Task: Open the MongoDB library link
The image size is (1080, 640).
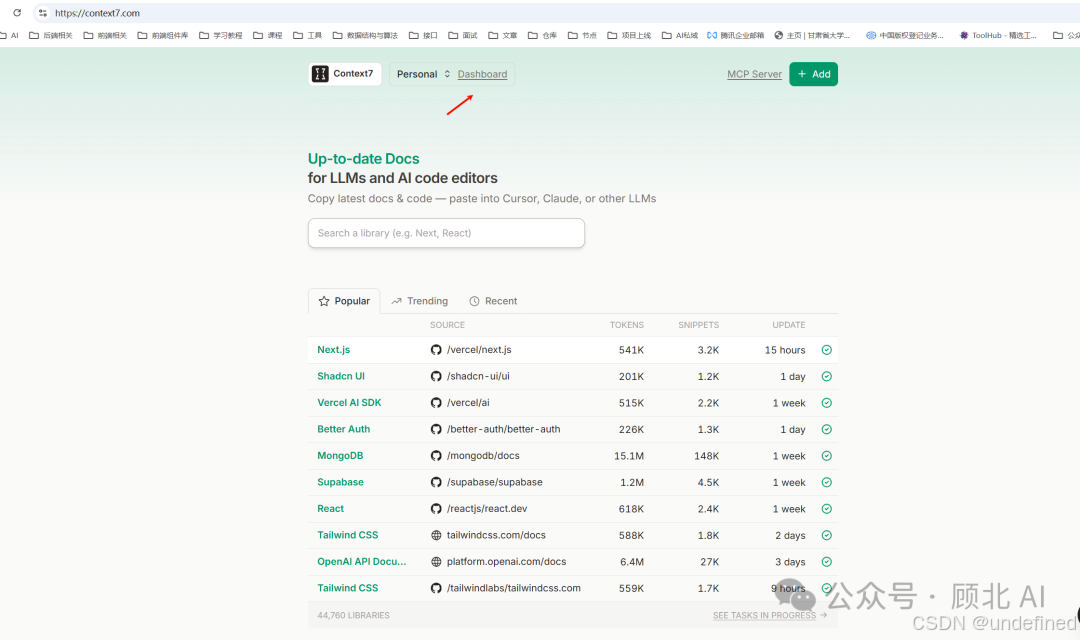Action: coord(340,456)
